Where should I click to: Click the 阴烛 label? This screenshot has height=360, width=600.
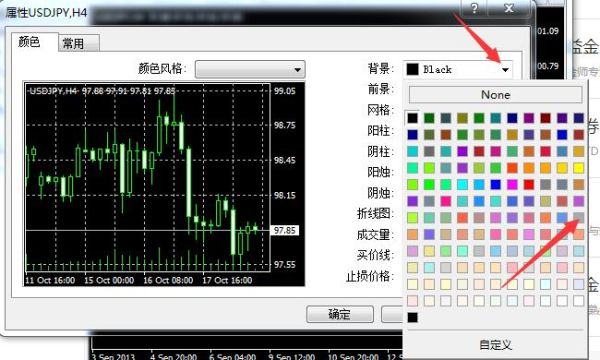(x=380, y=193)
